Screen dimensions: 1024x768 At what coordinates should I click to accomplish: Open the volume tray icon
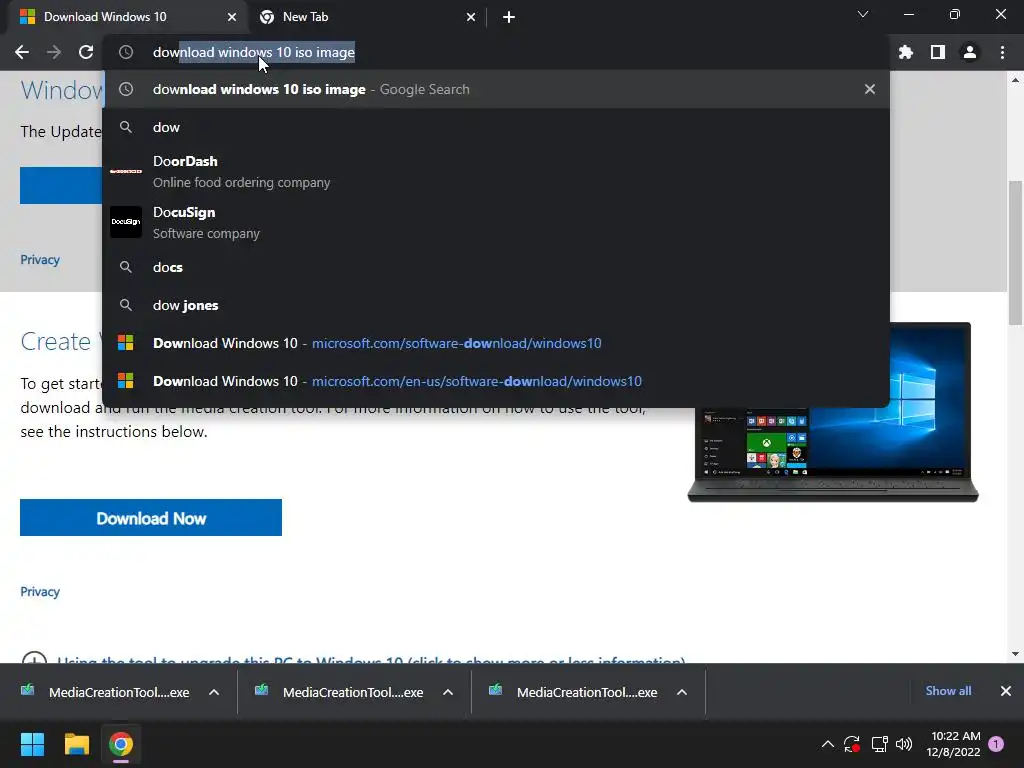click(x=904, y=744)
